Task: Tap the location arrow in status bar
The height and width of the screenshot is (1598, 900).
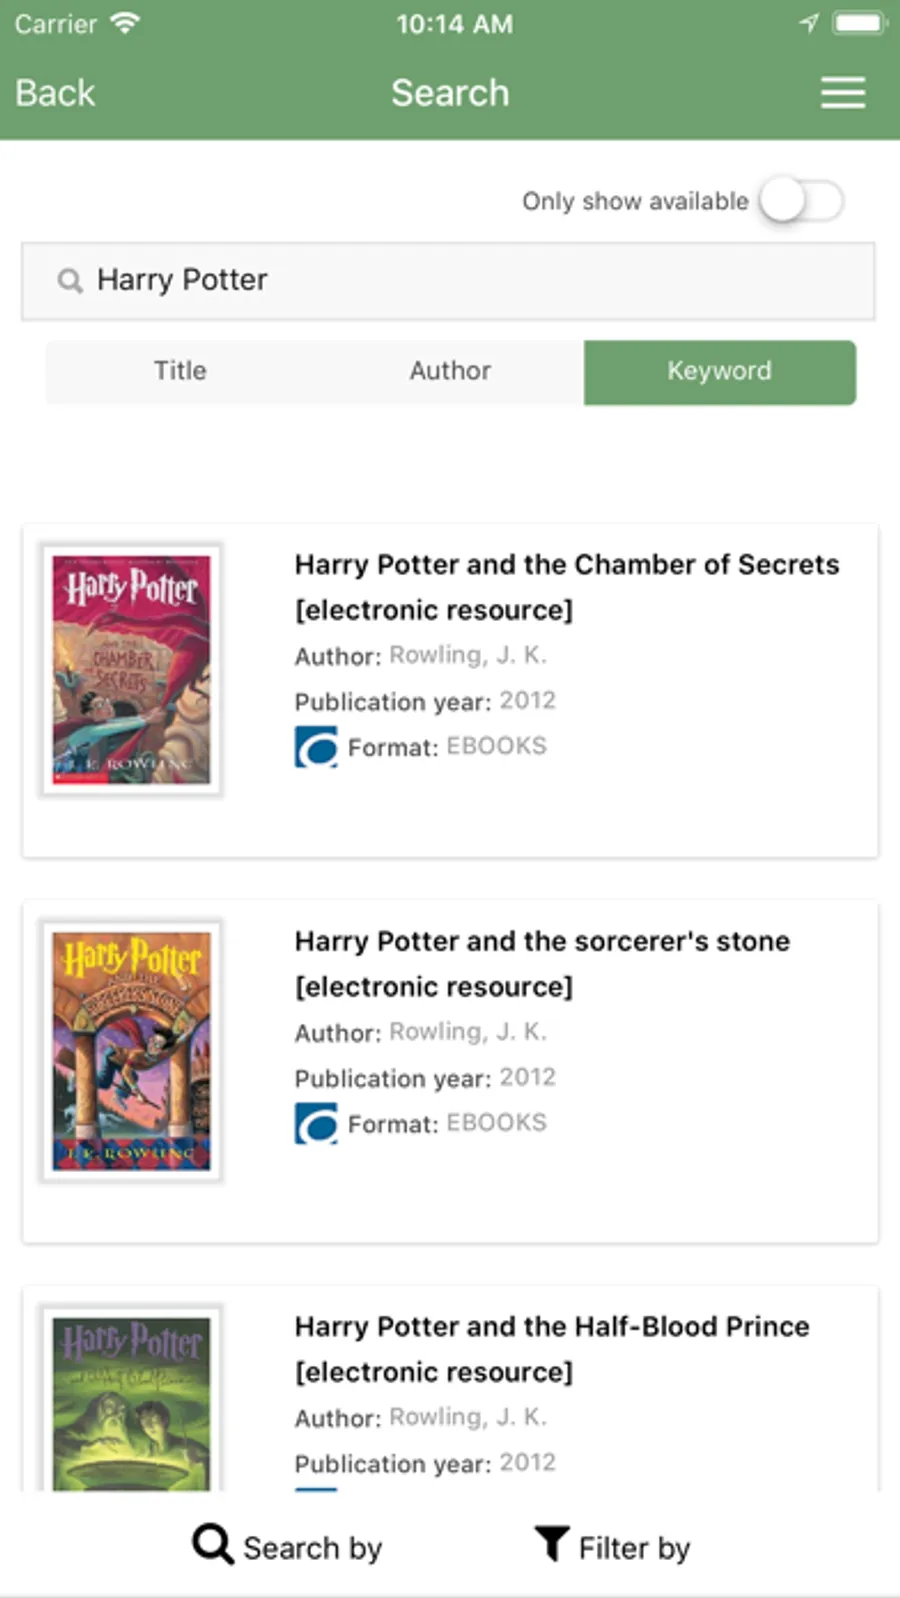Action: click(x=809, y=23)
